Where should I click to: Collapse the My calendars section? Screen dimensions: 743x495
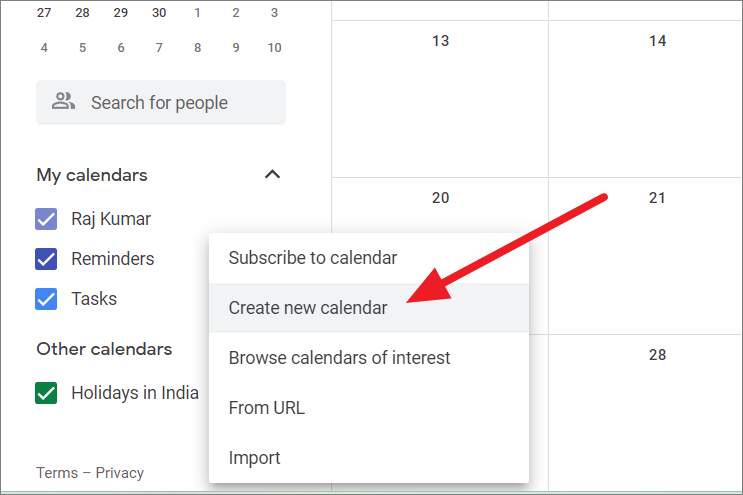[x=272, y=175]
